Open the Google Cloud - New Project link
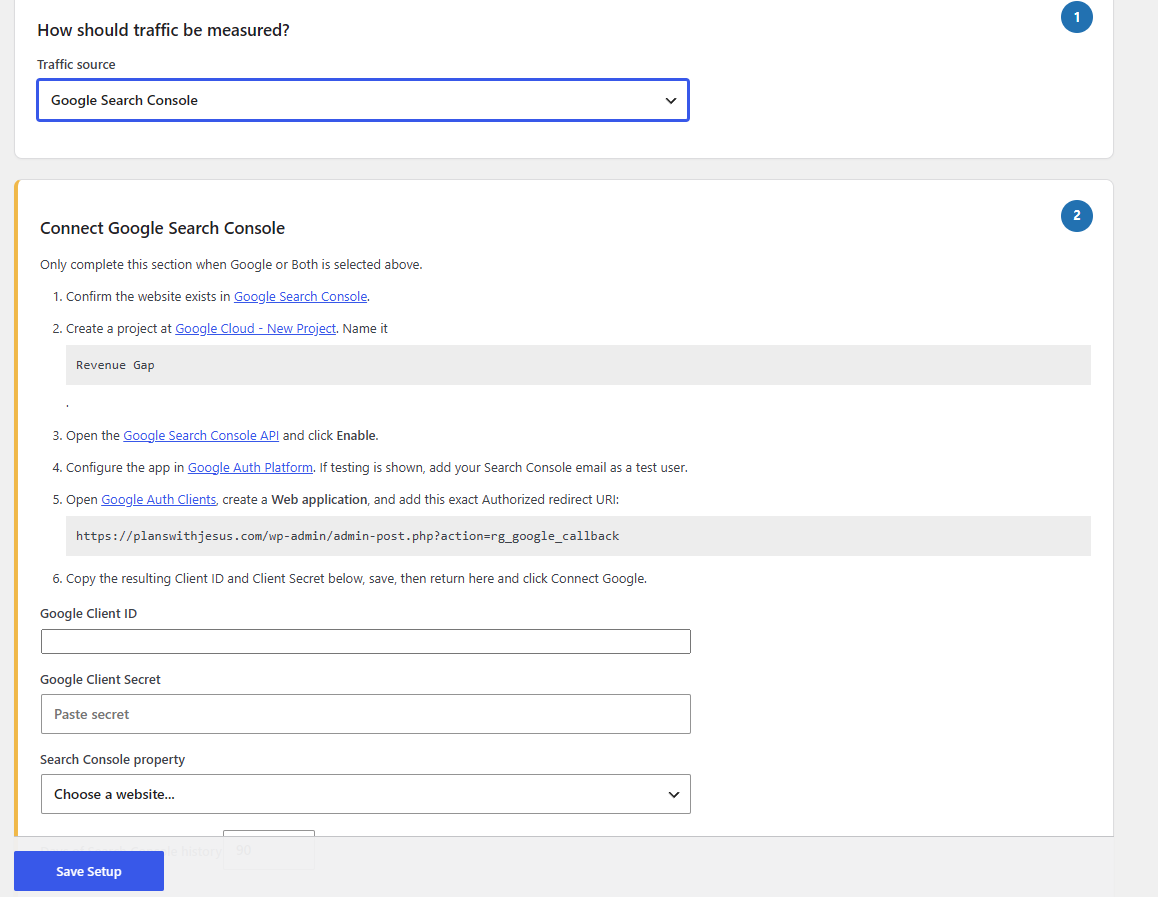Image resolution: width=1158 pixels, height=897 pixels. point(256,329)
